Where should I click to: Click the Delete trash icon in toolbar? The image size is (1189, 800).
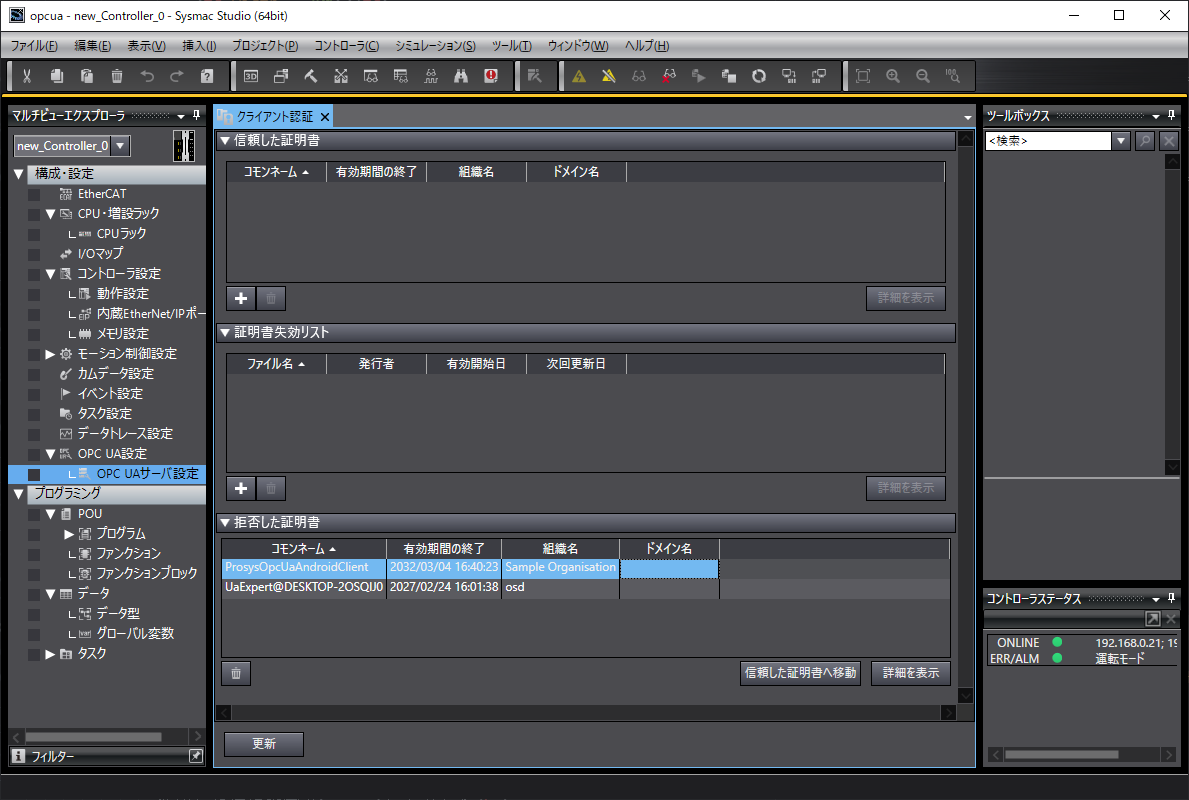click(117, 76)
